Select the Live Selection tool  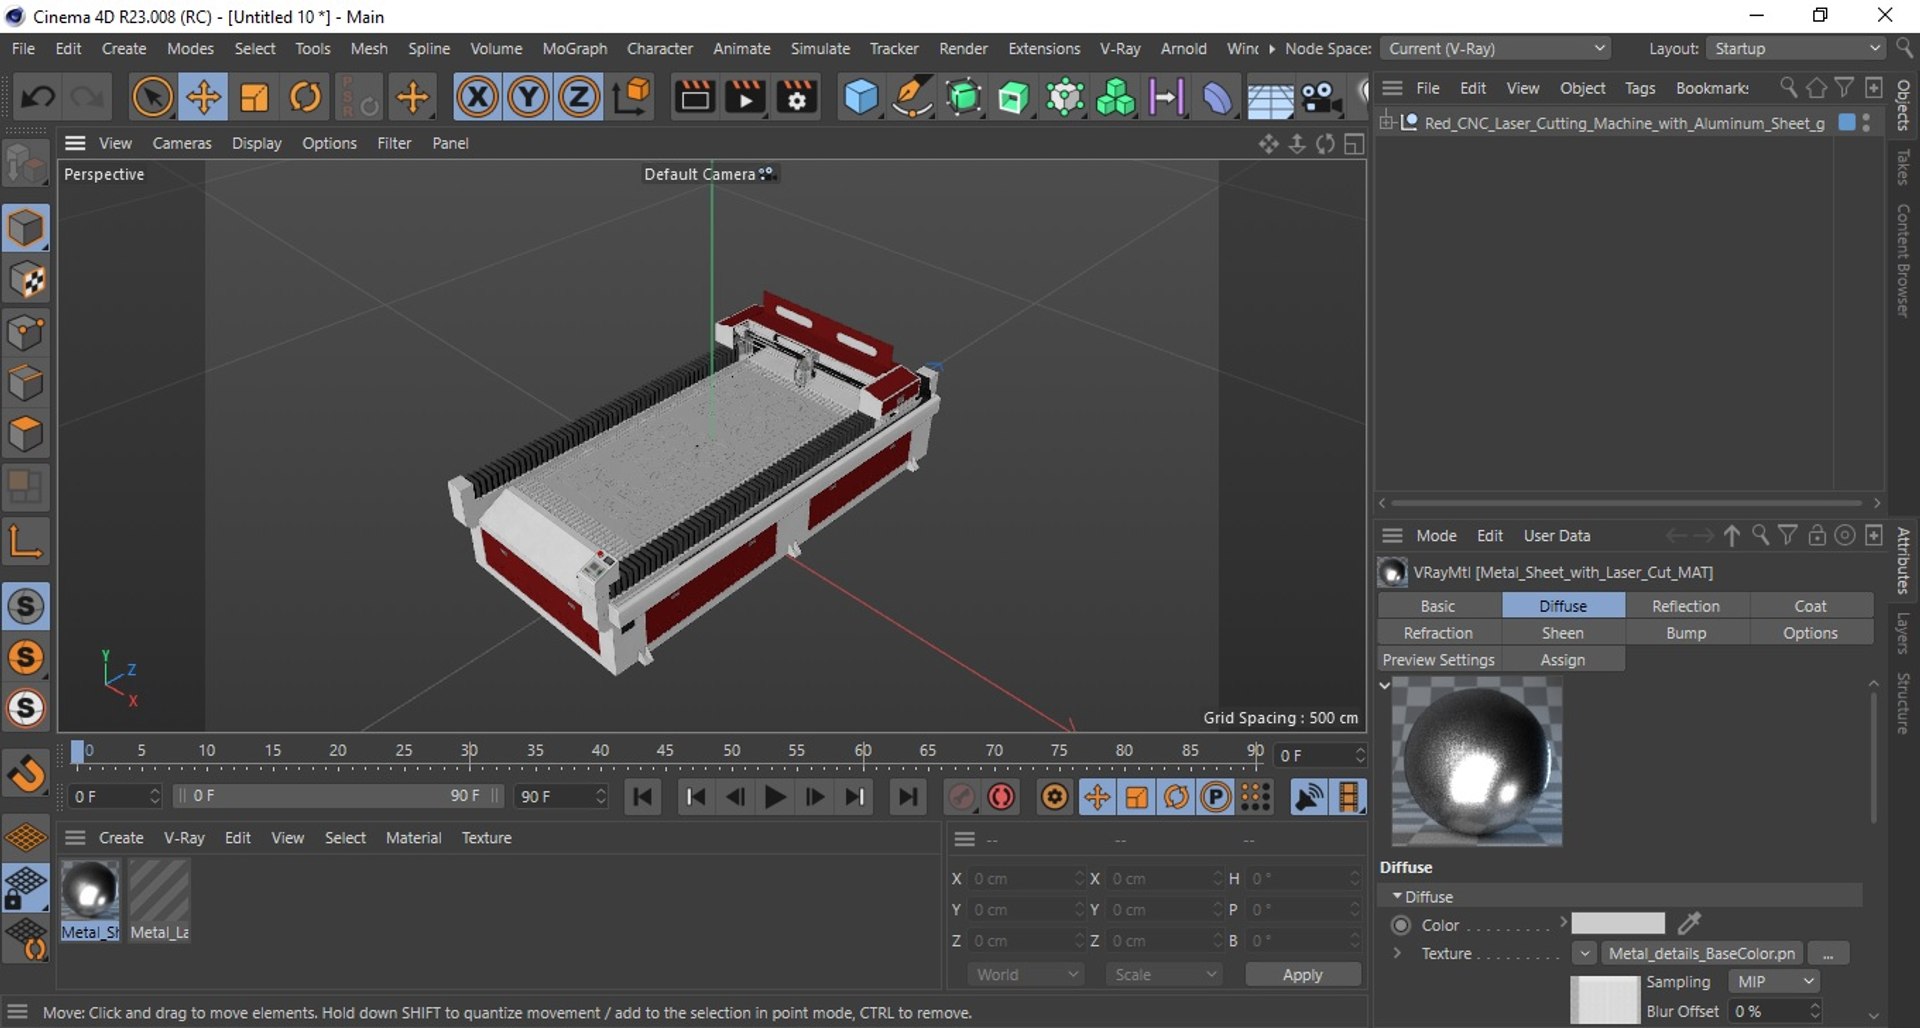tap(152, 97)
